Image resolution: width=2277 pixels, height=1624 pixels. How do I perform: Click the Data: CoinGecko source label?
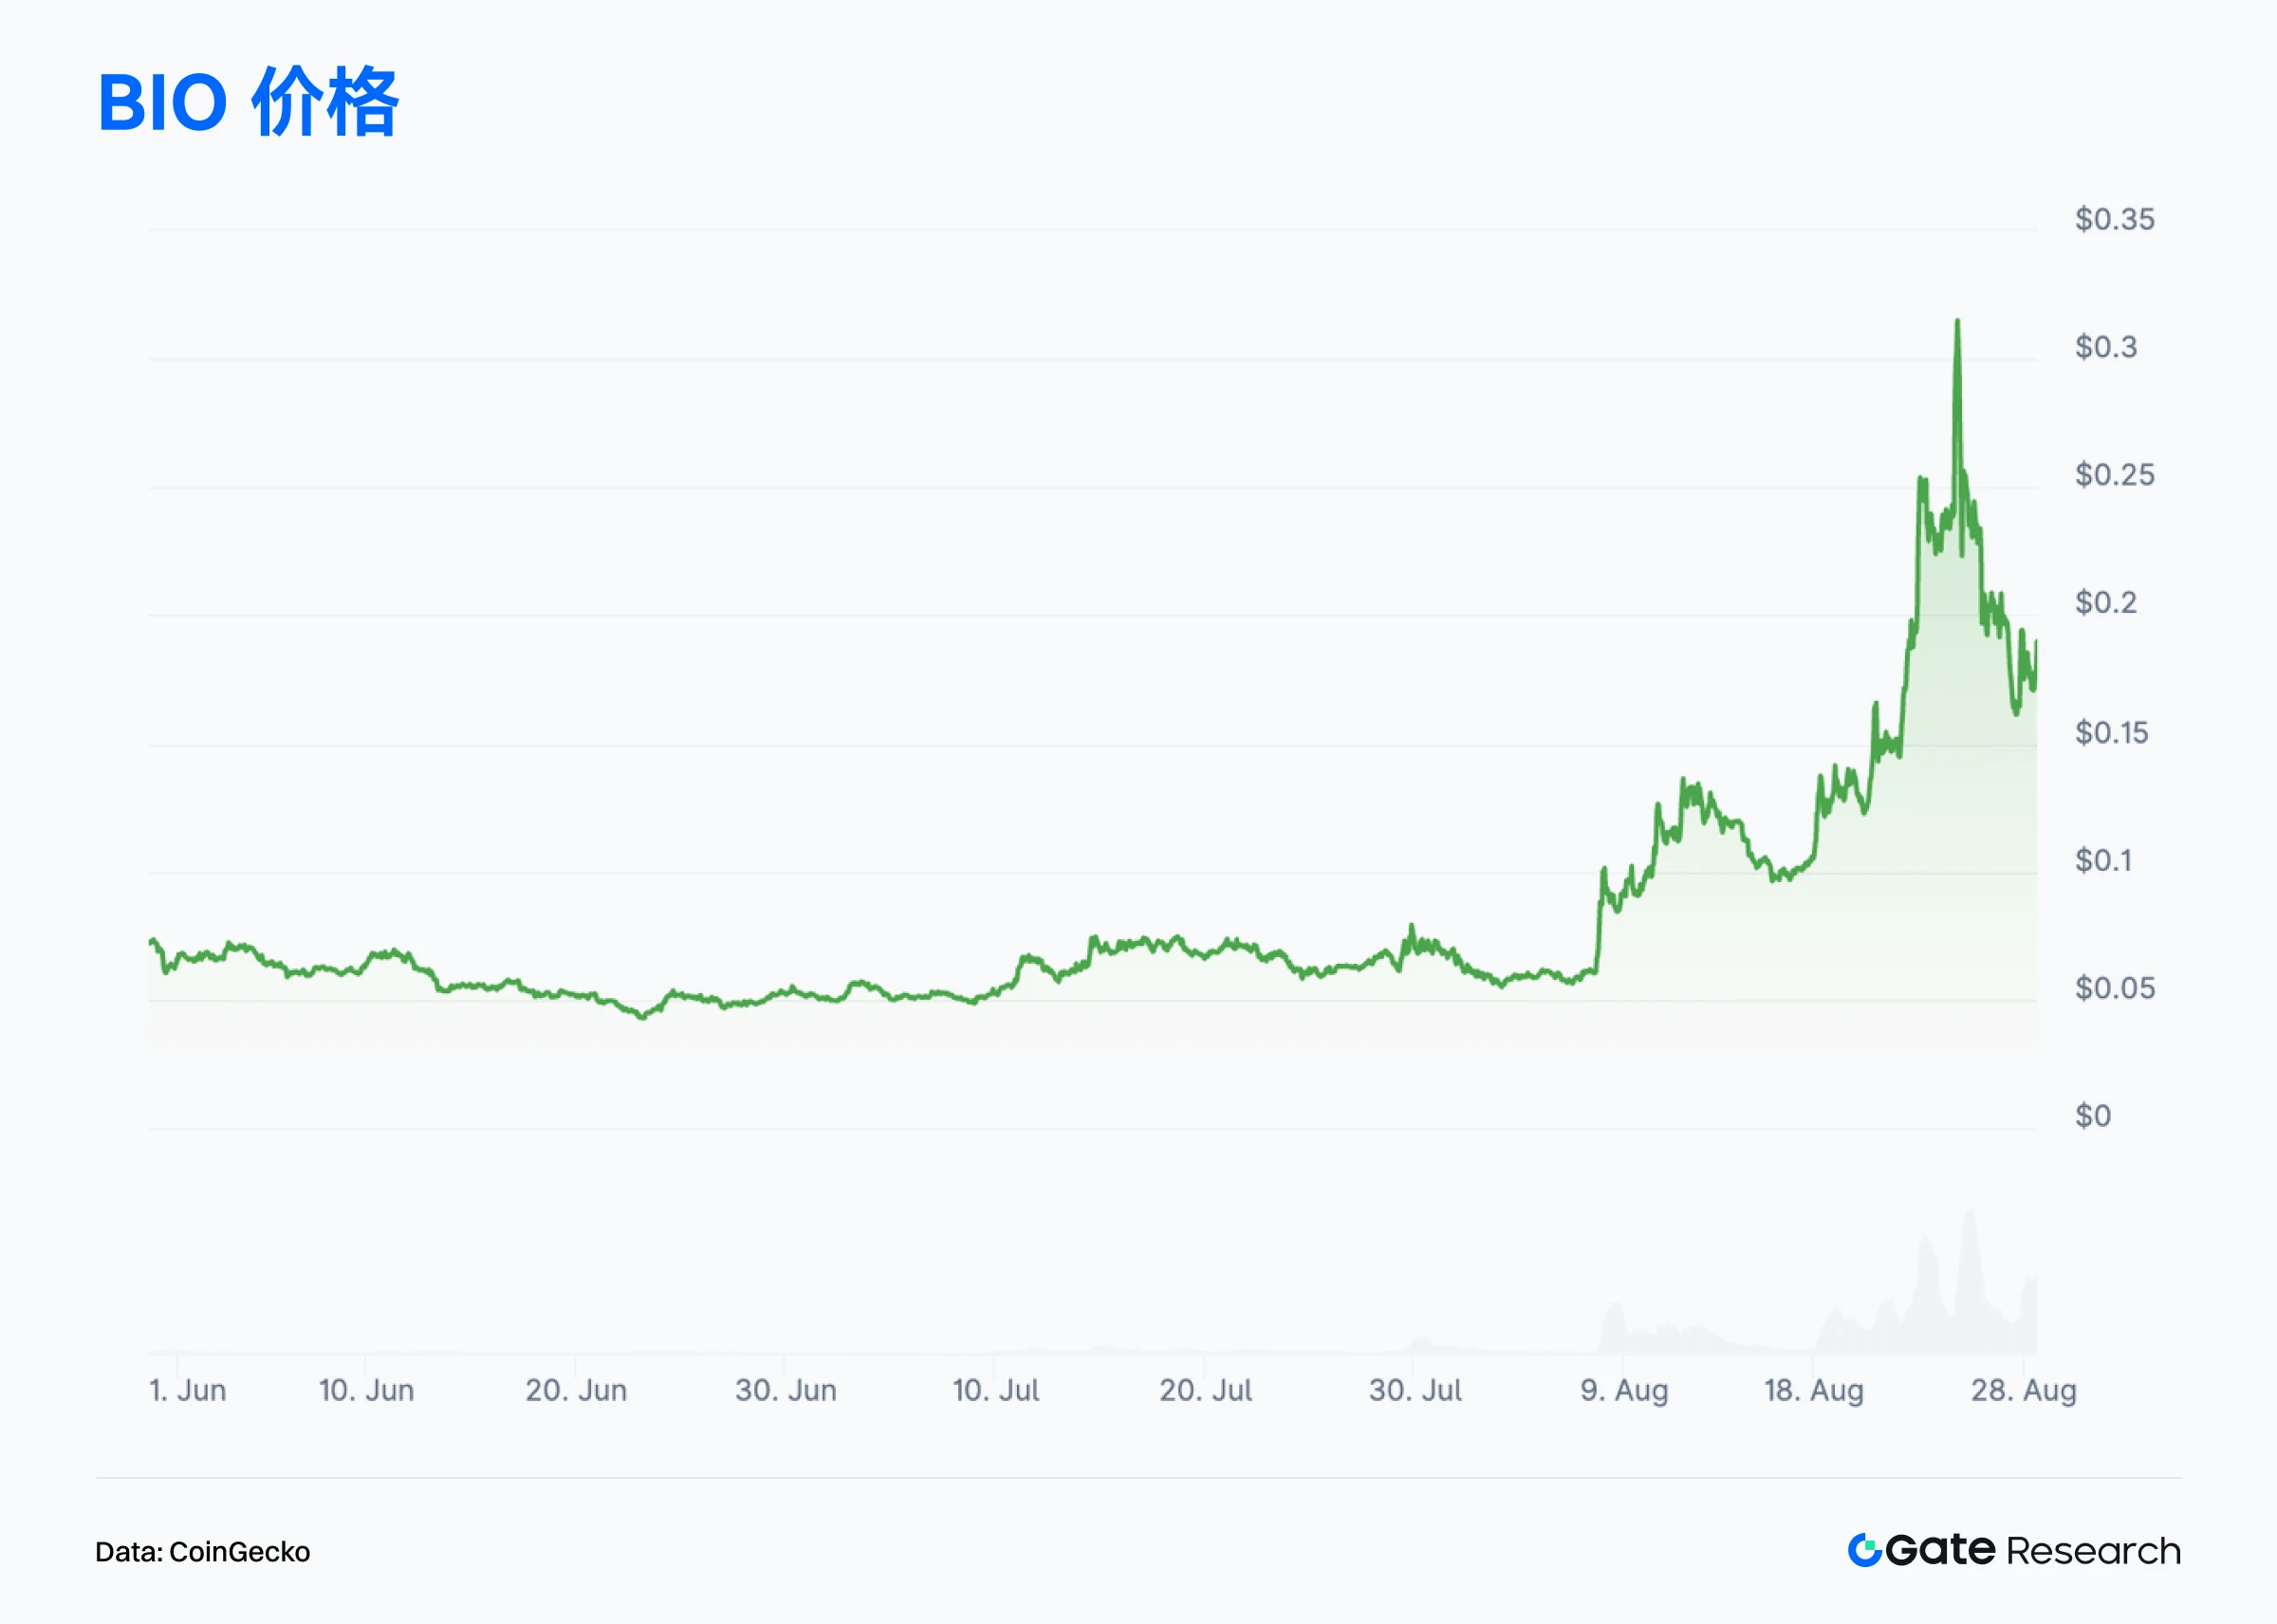click(x=203, y=1552)
